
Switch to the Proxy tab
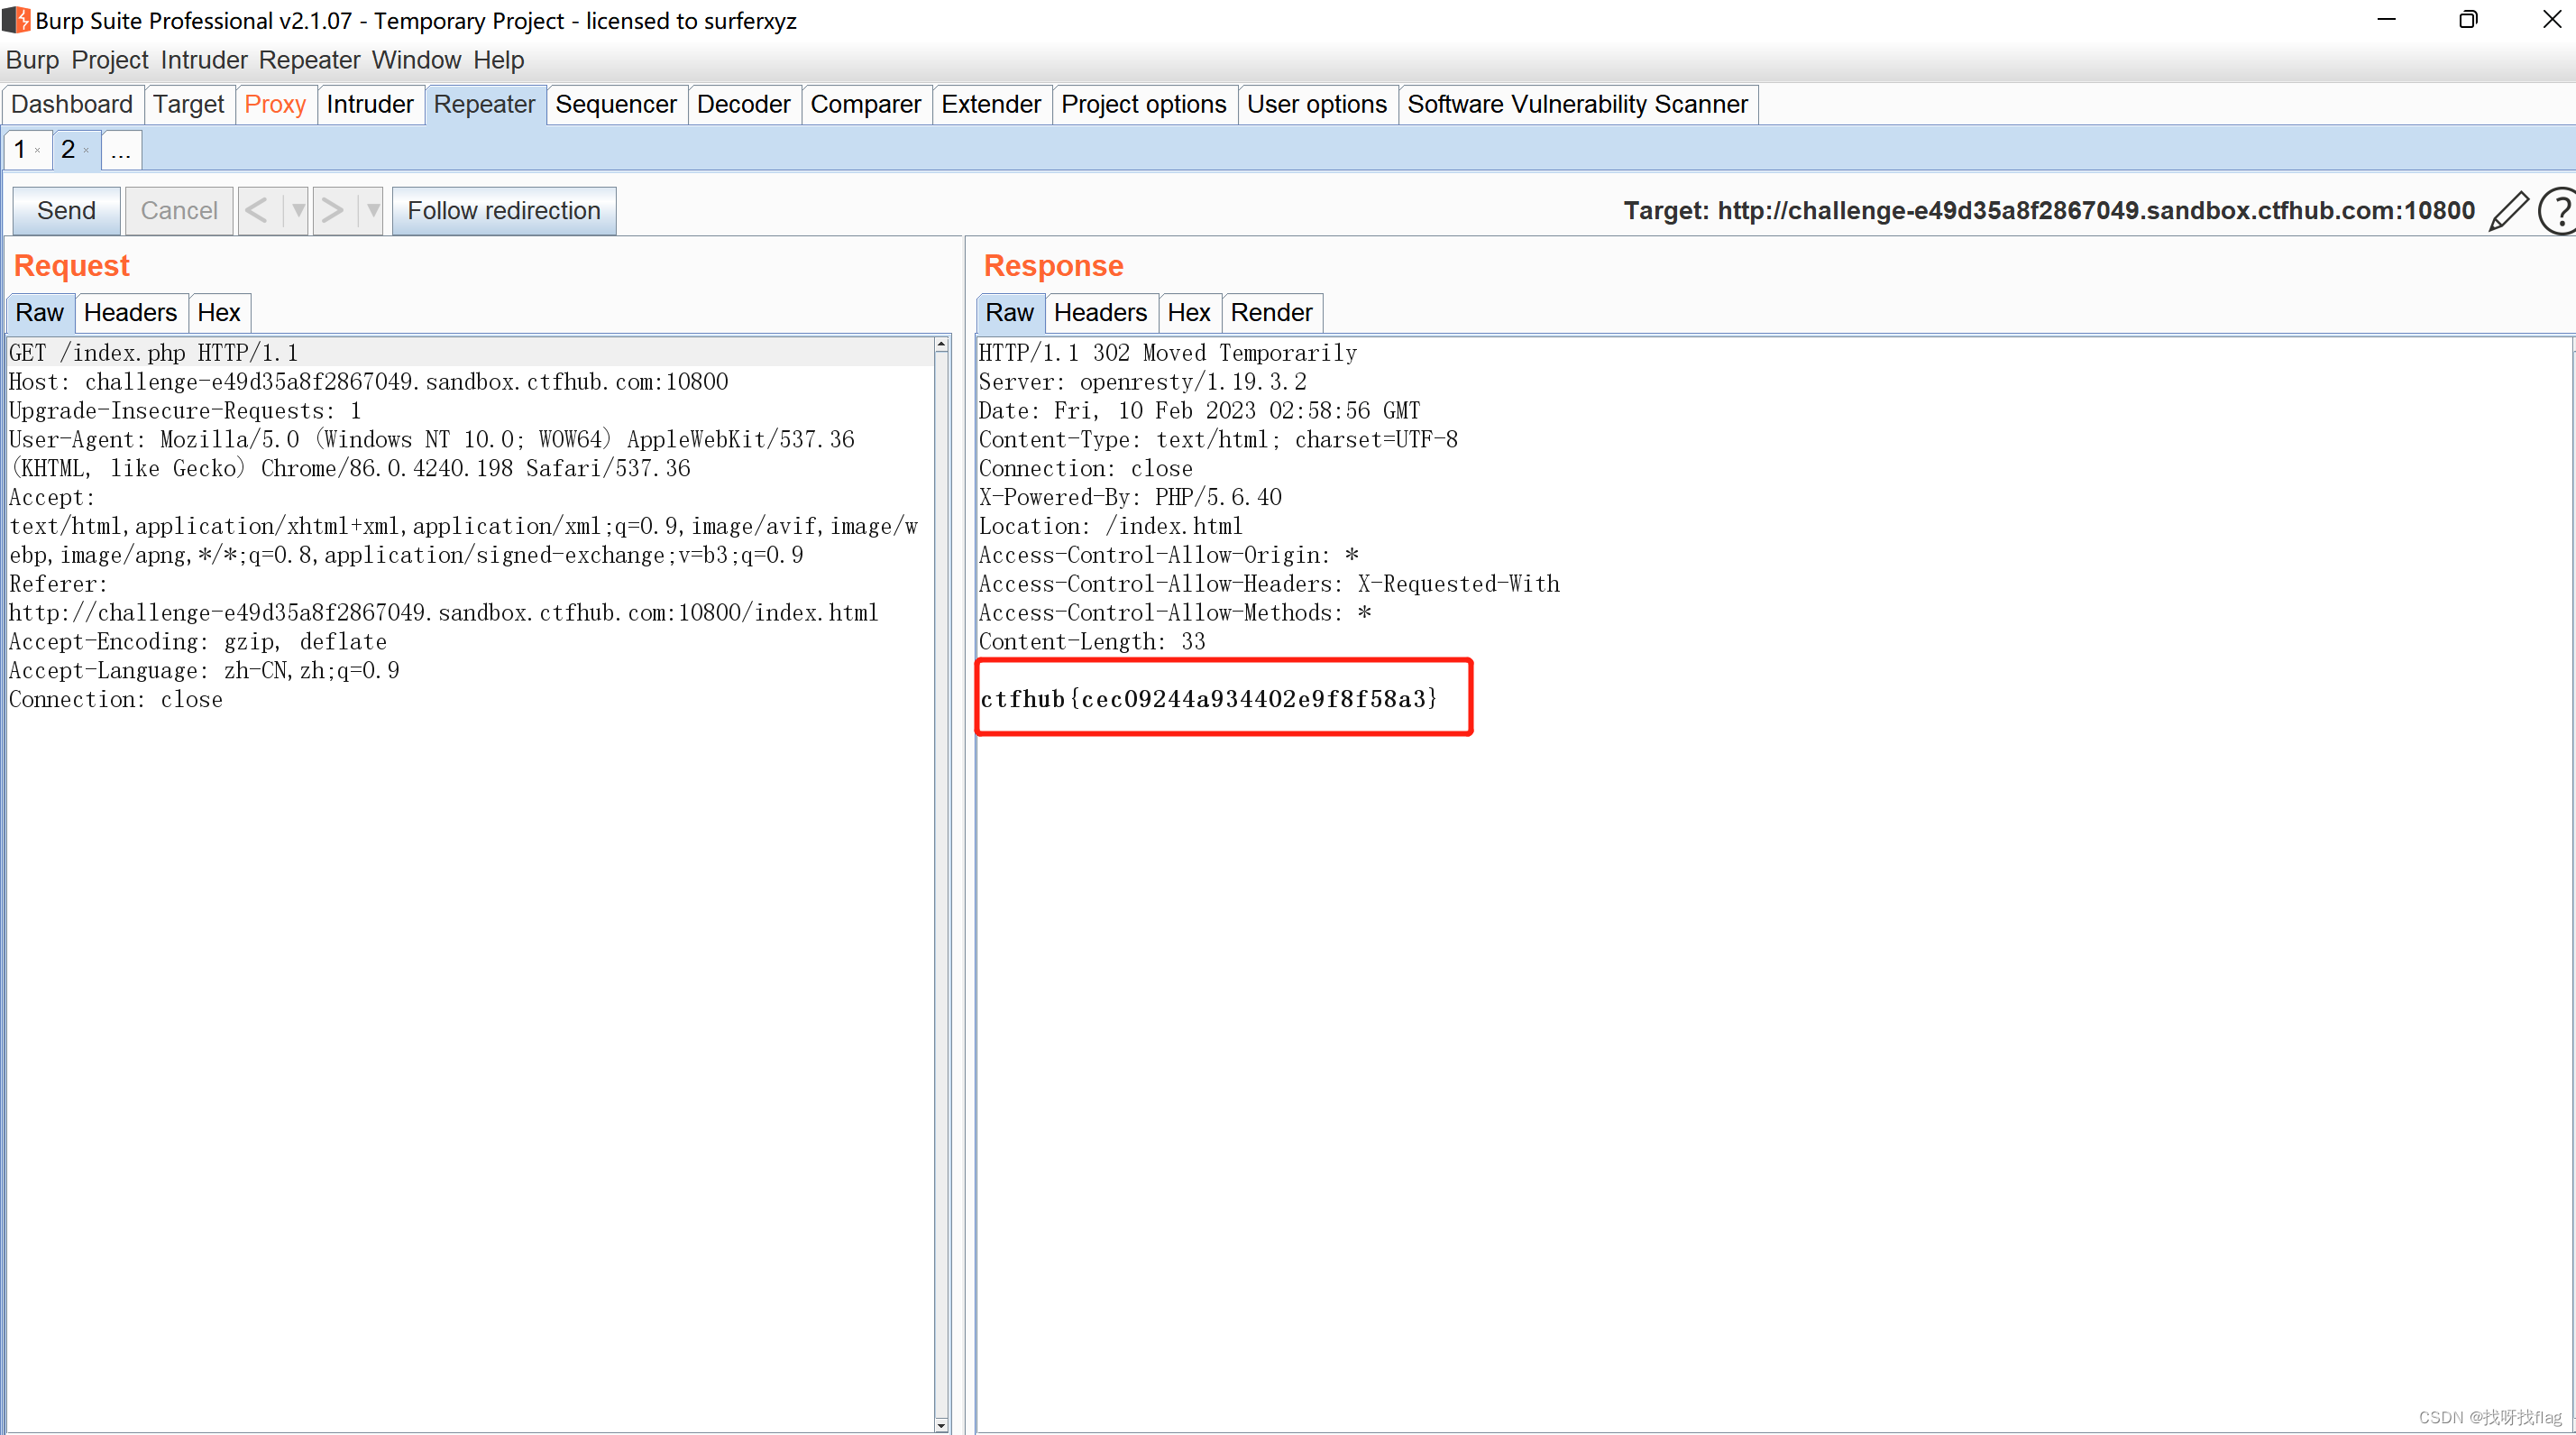(274, 104)
